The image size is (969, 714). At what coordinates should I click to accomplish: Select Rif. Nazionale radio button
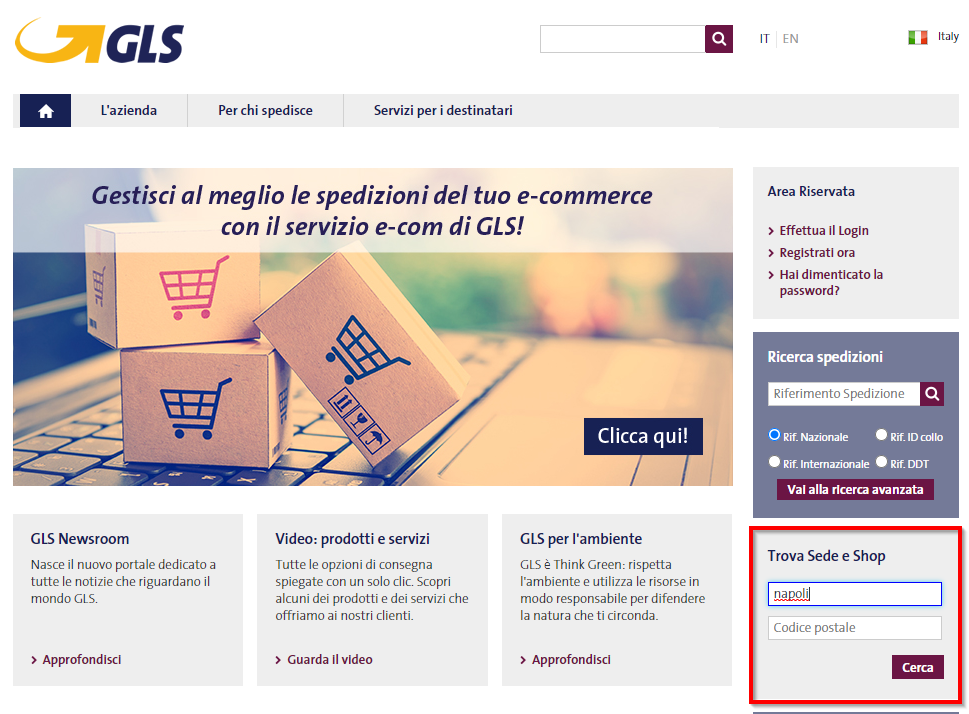774,435
